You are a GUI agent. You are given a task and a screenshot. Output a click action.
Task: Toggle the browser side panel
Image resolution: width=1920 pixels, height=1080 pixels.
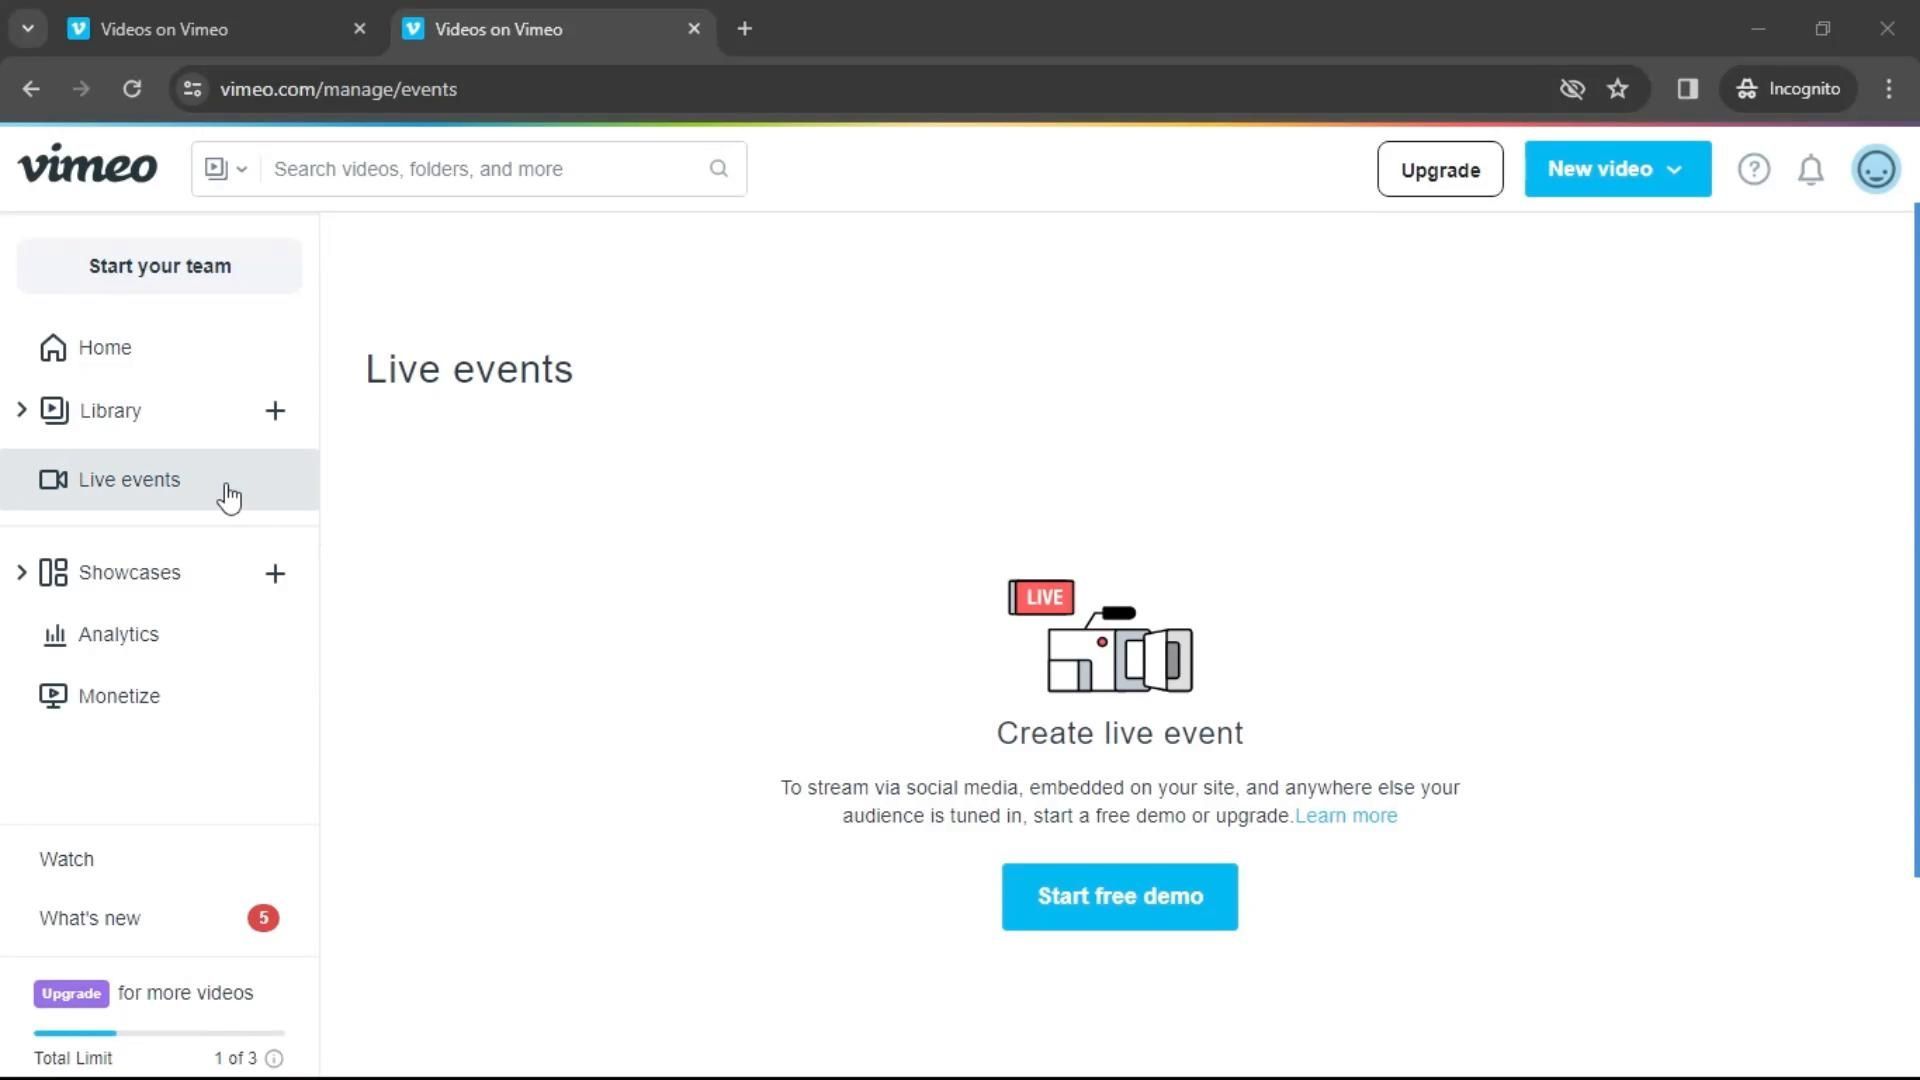click(x=1688, y=89)
